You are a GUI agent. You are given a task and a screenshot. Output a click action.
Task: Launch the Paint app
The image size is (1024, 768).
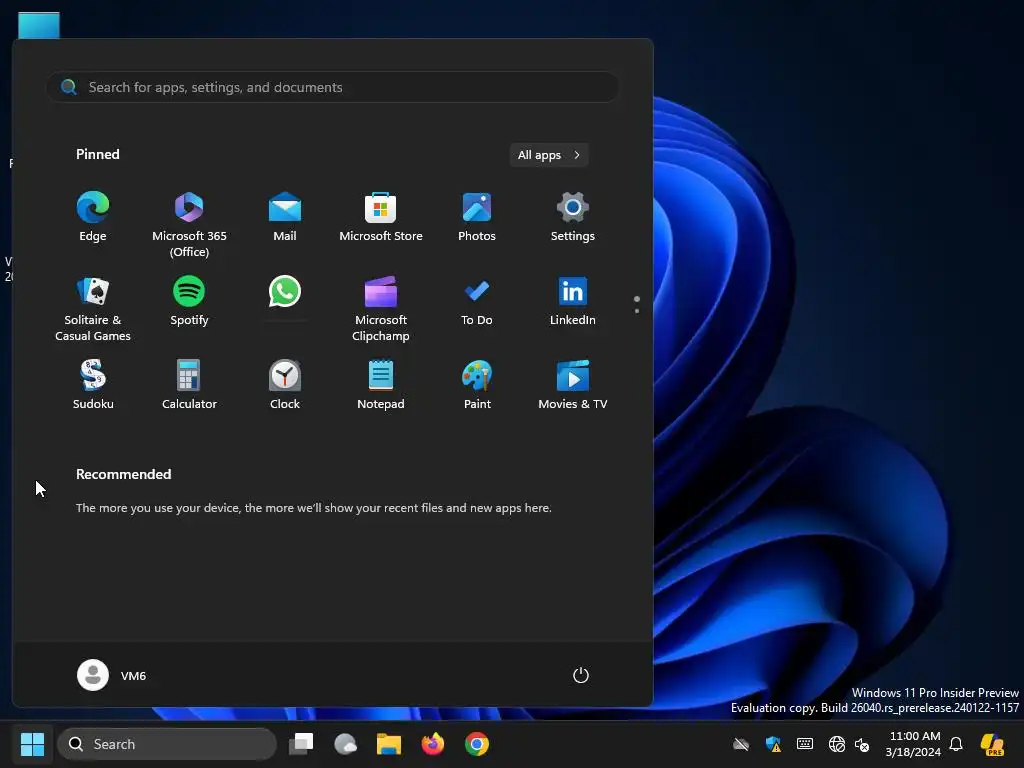pos(477,385)
